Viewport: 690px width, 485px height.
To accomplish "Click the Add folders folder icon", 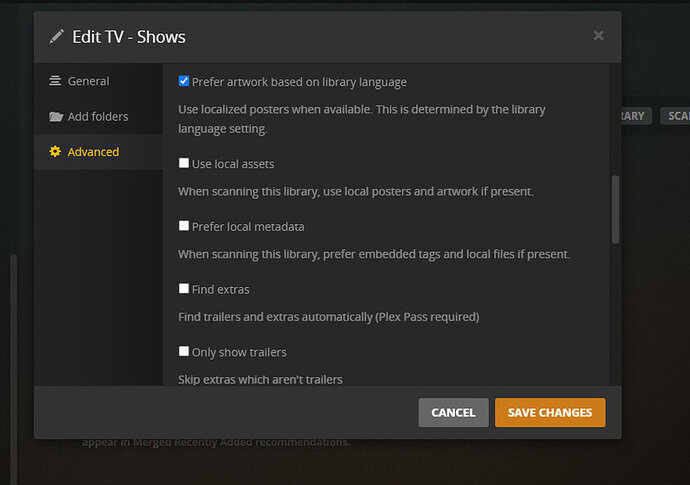I will (x=56, y=117).
